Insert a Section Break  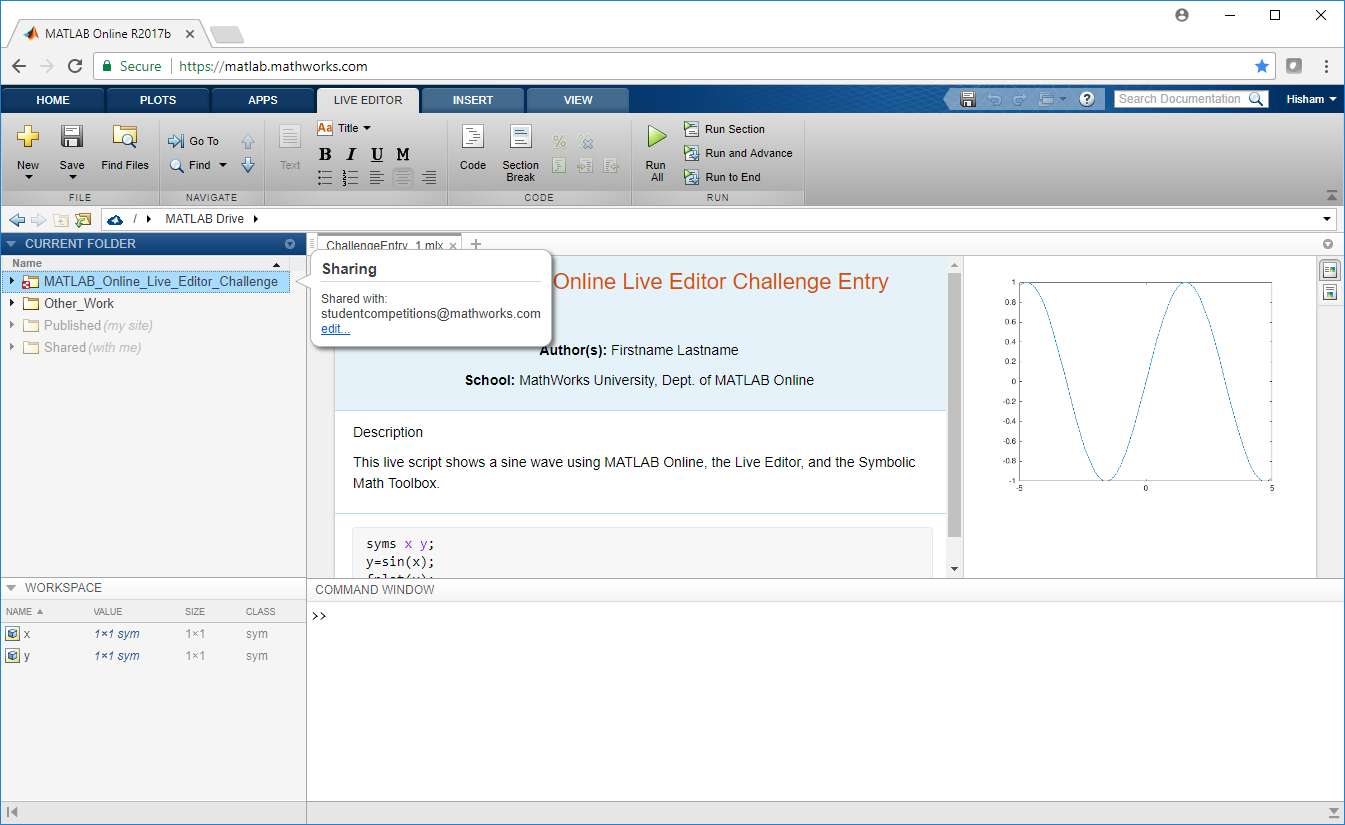(520, 153)
